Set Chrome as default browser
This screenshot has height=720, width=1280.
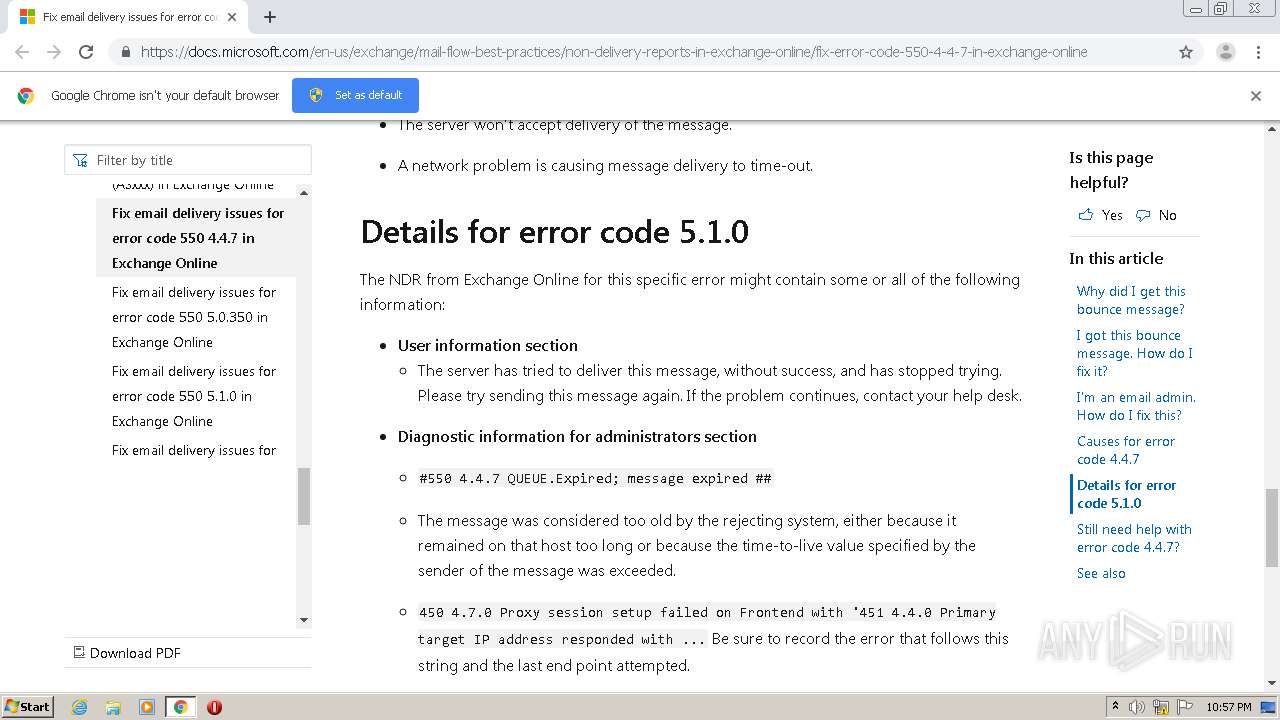355,95
